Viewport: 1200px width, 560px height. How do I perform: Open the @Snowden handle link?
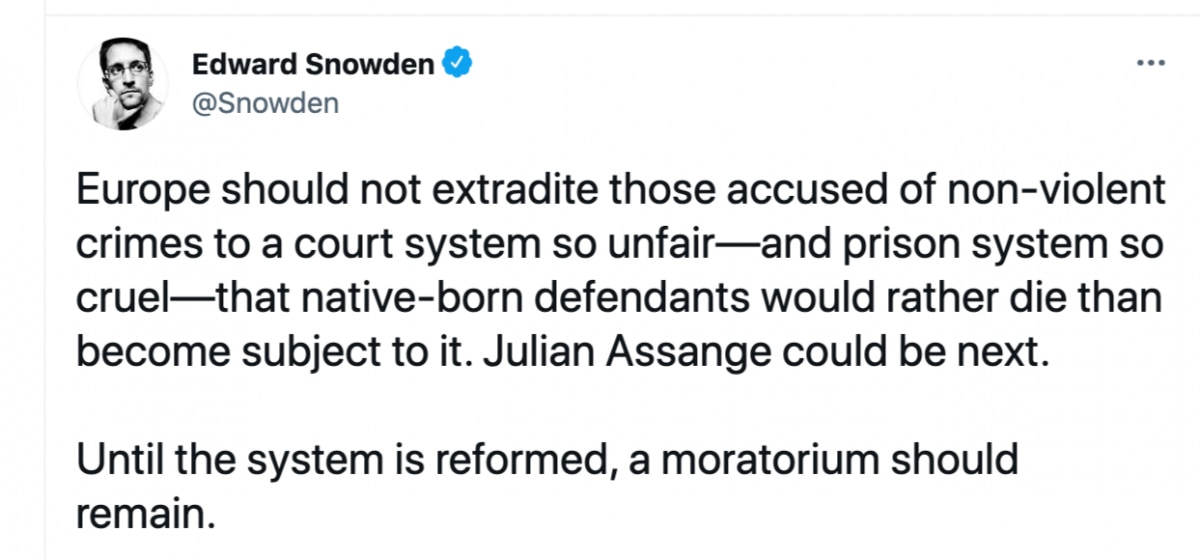coord(265,103)
